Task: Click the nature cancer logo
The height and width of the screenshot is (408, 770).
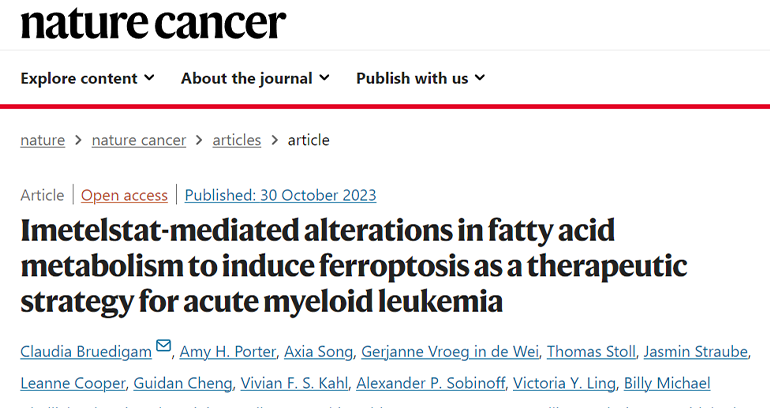Action: click(153, 22)
